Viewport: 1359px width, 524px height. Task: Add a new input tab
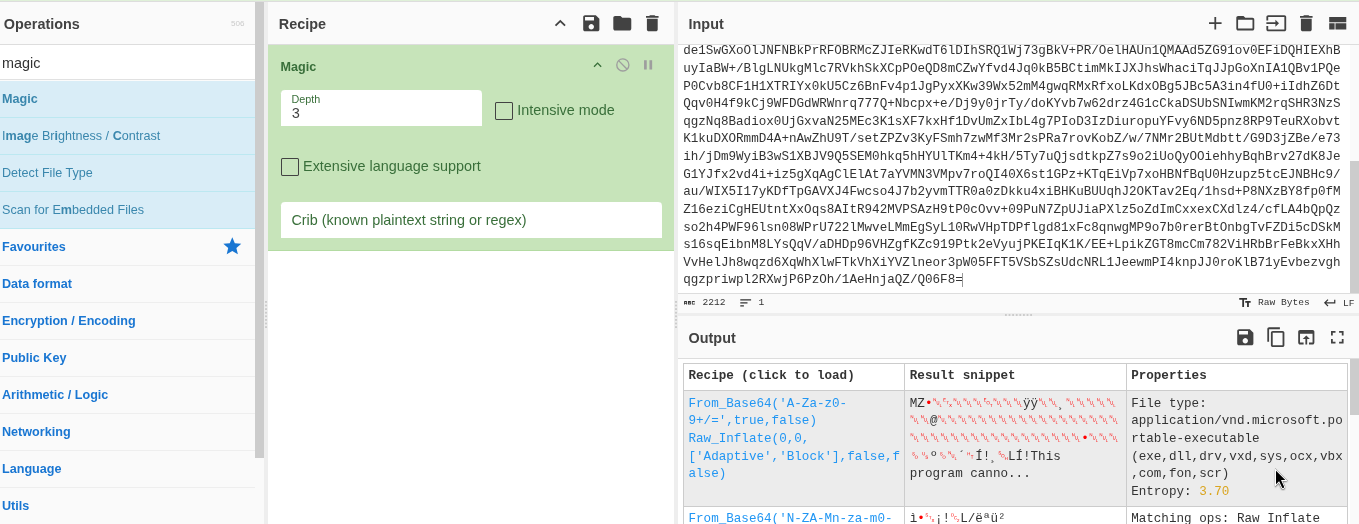point(1215,23)
